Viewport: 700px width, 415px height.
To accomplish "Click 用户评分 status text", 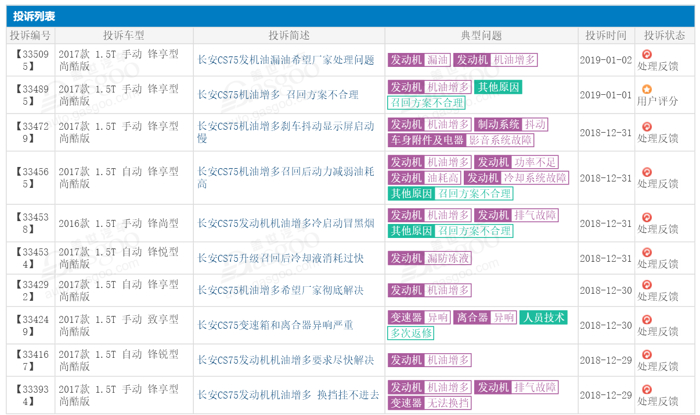I will [x=658, y=101].
